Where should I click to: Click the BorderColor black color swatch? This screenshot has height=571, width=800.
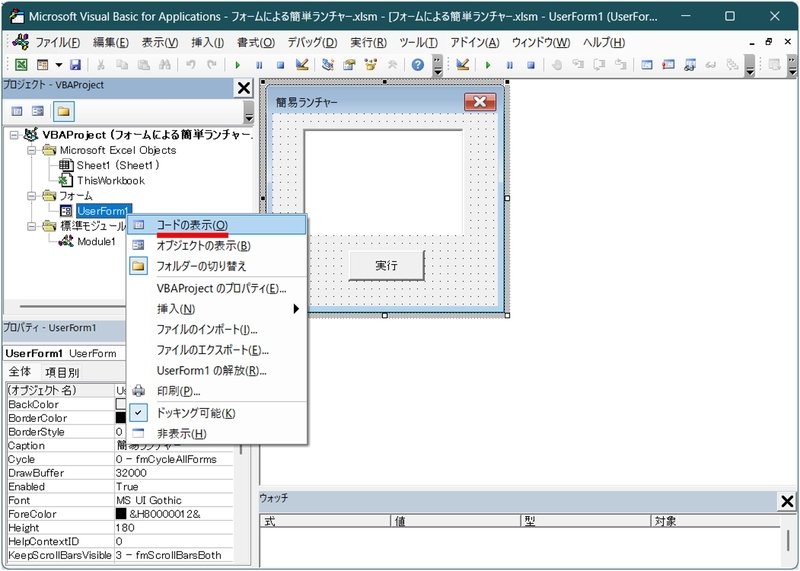click(121, 418)
